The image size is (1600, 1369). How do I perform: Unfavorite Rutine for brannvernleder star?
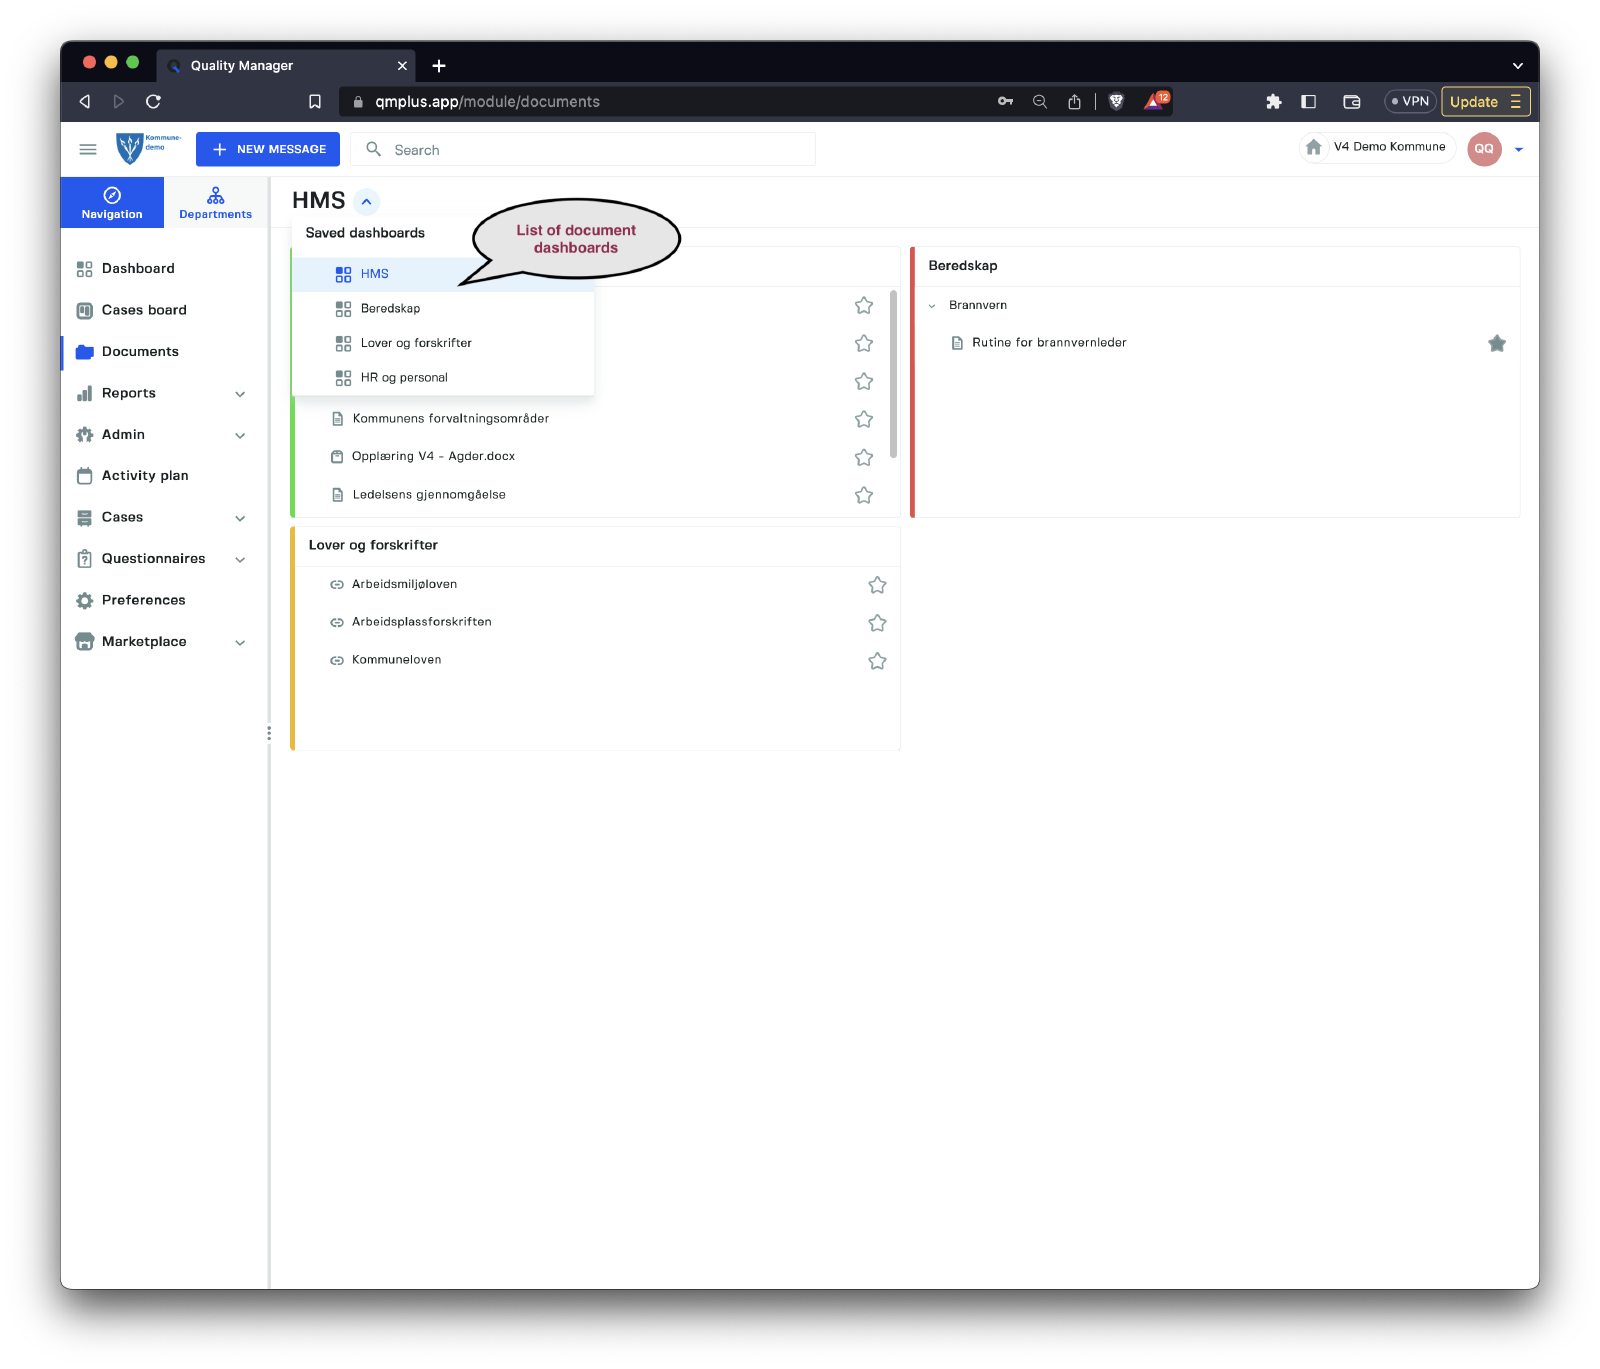1496,343
